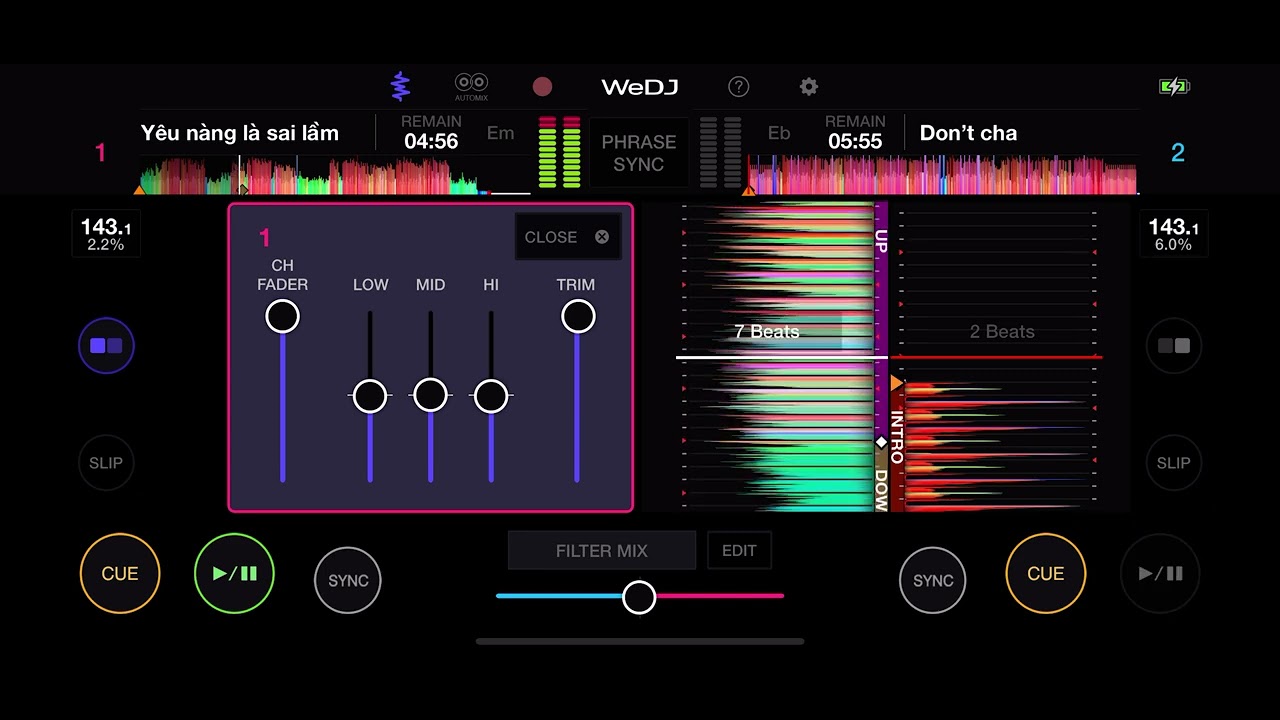This screenshot has height=720, width=1280.
Task: Click the LOW EQ knob
Action: point(370,396)
